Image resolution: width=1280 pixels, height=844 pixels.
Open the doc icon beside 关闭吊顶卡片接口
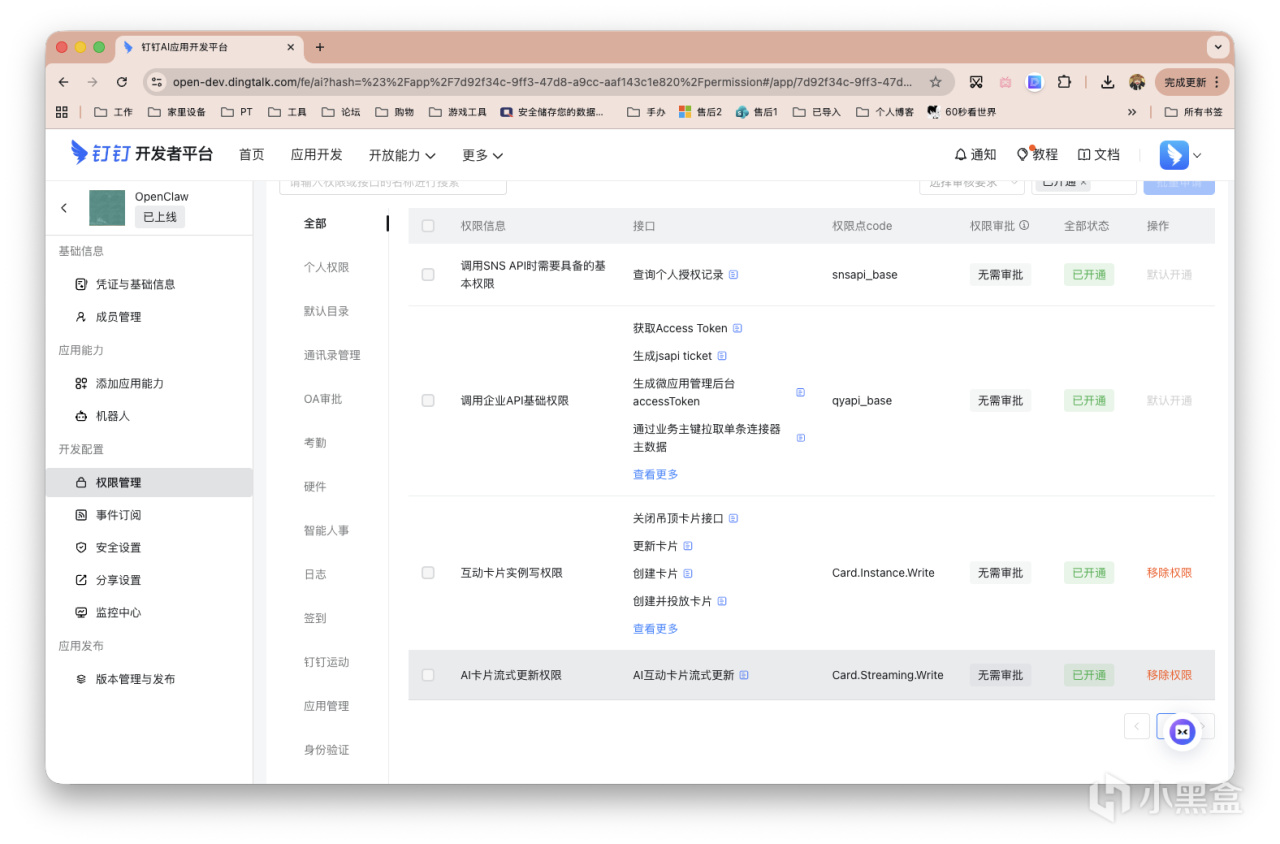click(733, 519)
